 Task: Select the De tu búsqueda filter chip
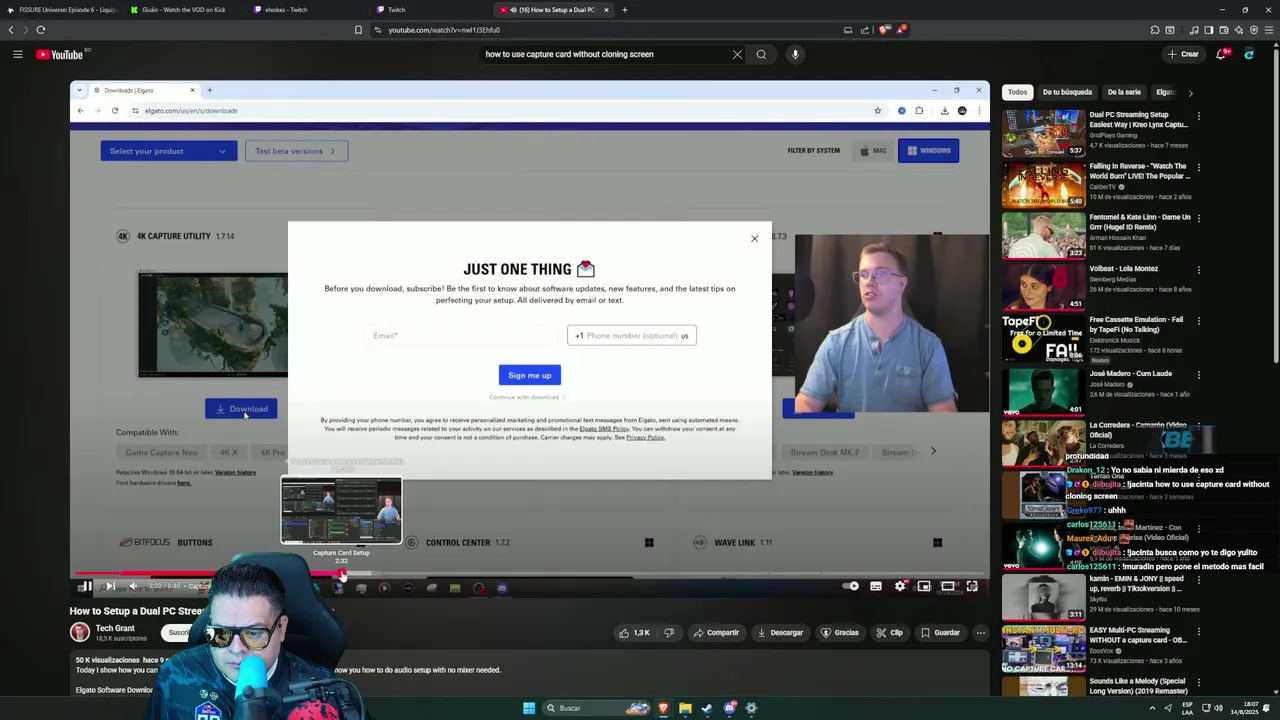(1067, 92)
